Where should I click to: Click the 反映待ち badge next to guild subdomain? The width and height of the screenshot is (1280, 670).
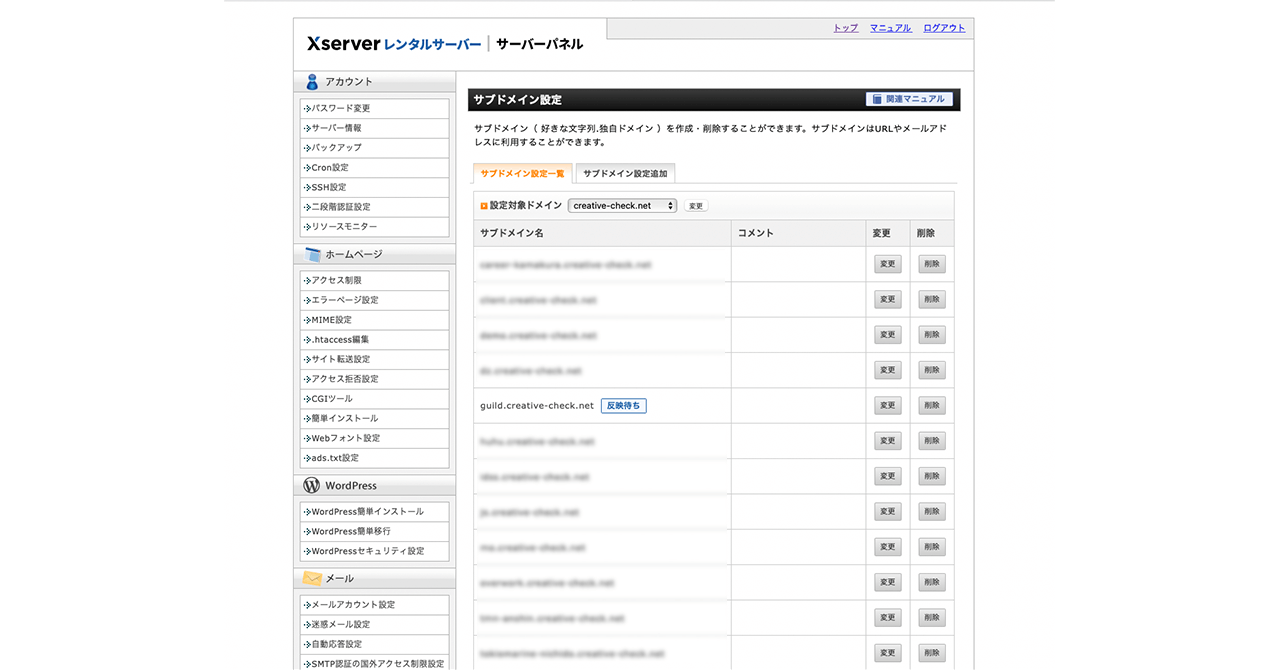[x=623, y=406]
